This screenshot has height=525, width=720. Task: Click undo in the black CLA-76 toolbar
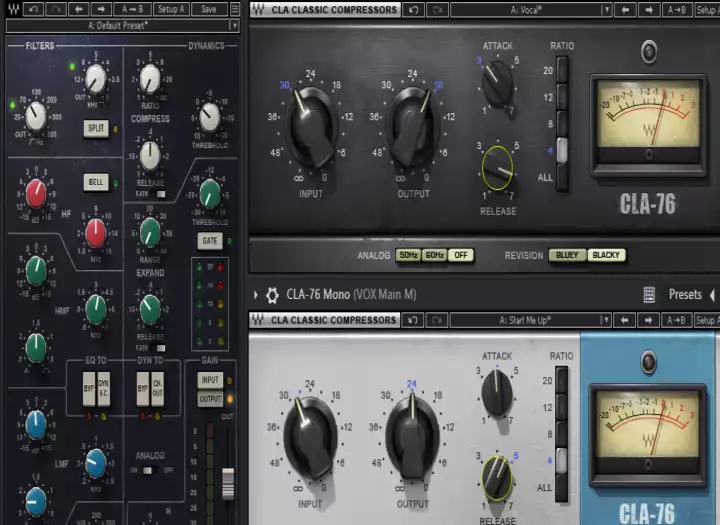point(413,10)
